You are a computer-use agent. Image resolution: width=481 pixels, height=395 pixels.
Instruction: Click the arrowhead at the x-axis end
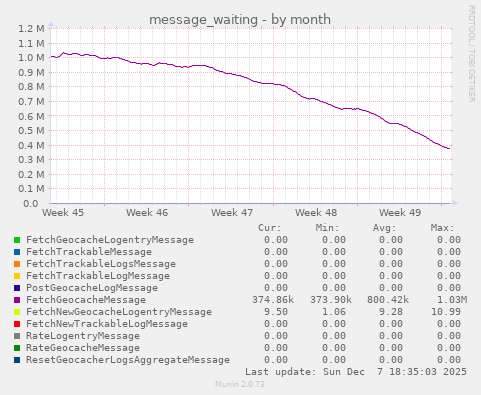pos(455,203)
